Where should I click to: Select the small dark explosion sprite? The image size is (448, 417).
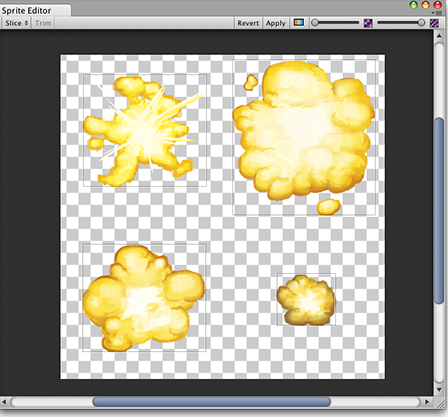(x=306, y=299)
